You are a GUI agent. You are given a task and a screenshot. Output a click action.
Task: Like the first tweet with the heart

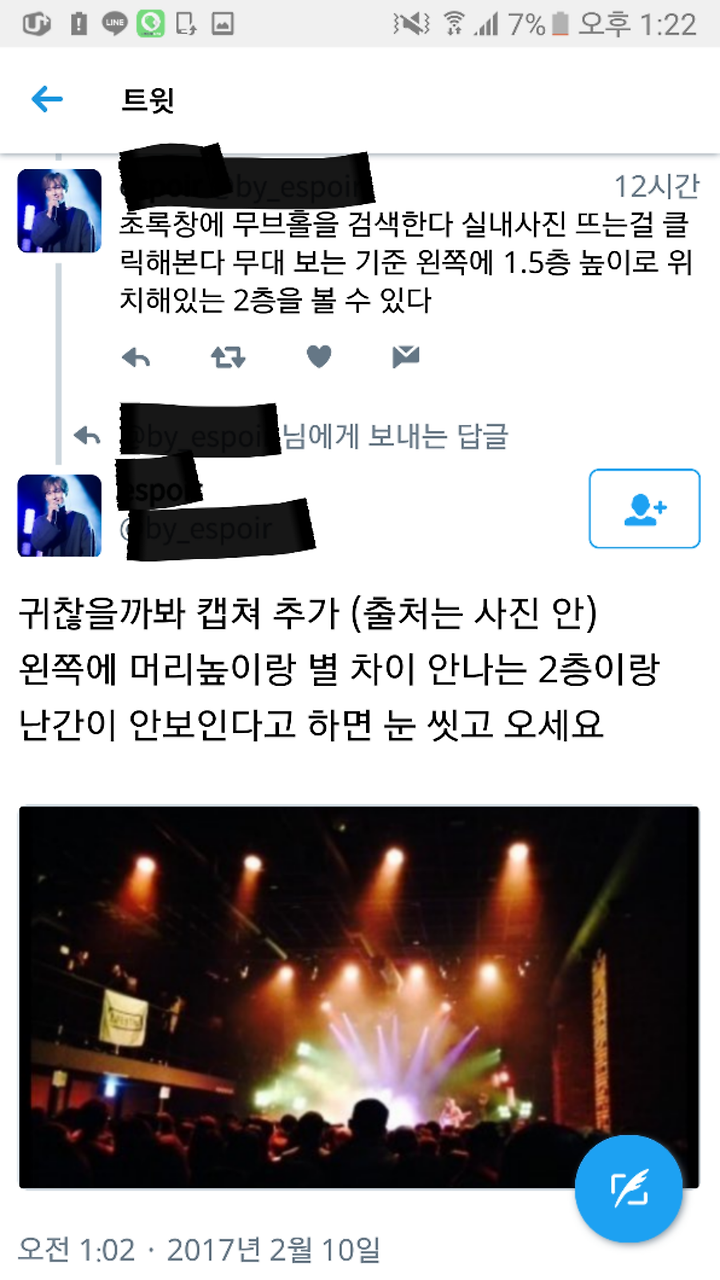318,356
